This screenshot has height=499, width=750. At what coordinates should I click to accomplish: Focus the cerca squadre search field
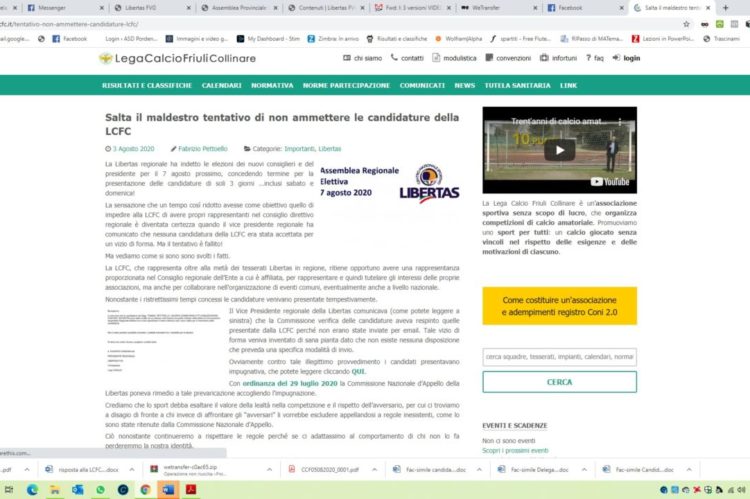(560, 357)
